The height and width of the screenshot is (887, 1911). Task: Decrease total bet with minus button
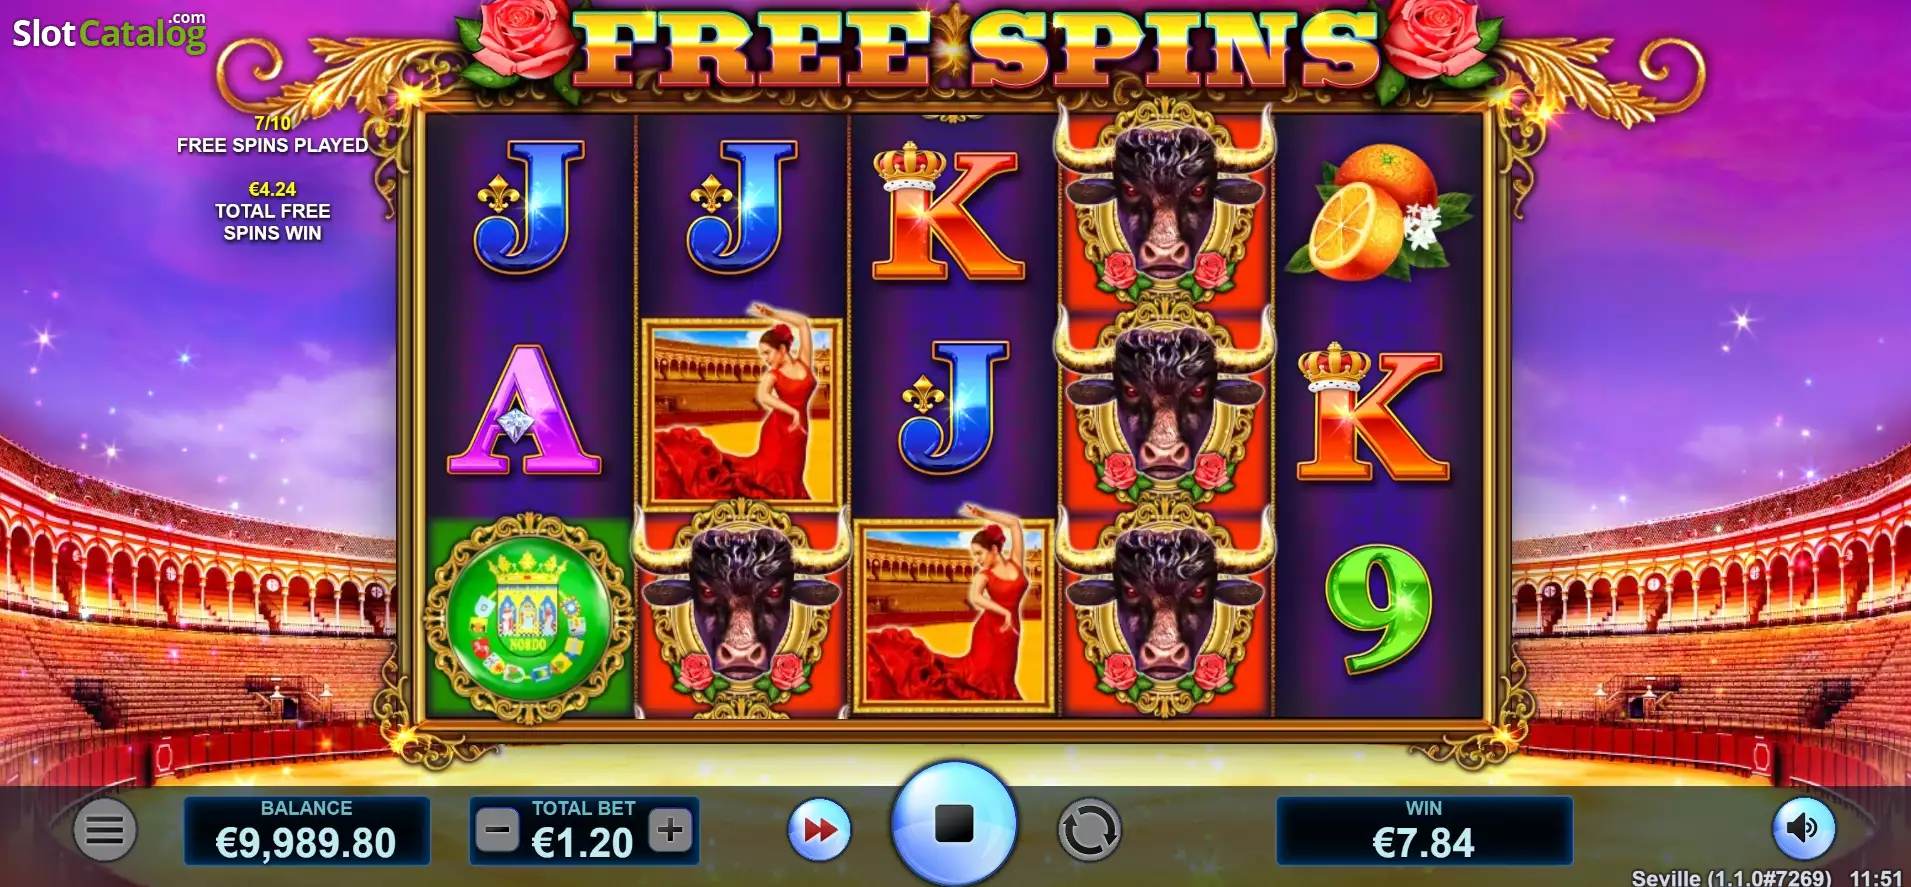pyautogui.click(x=497, y=830)
